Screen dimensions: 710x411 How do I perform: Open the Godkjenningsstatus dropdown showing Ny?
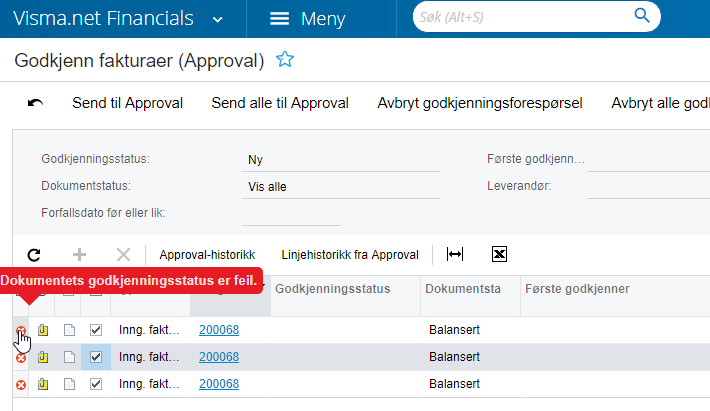[x=340, y=159]
